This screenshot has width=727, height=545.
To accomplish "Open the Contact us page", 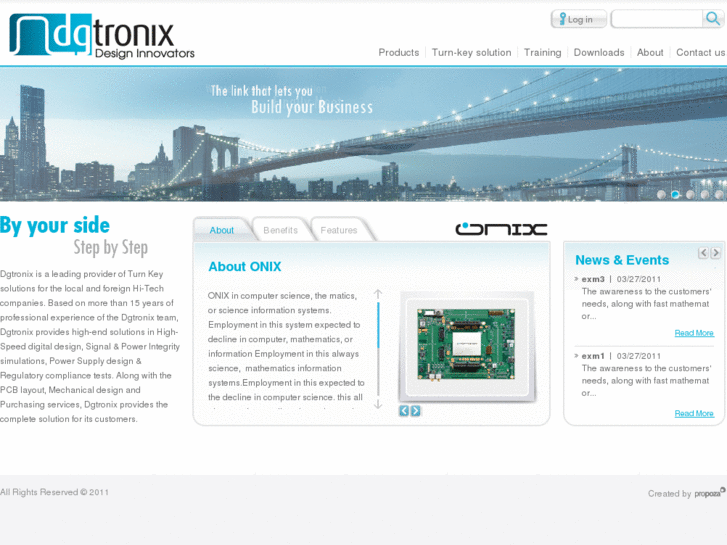I will click(x=701, y=52).
